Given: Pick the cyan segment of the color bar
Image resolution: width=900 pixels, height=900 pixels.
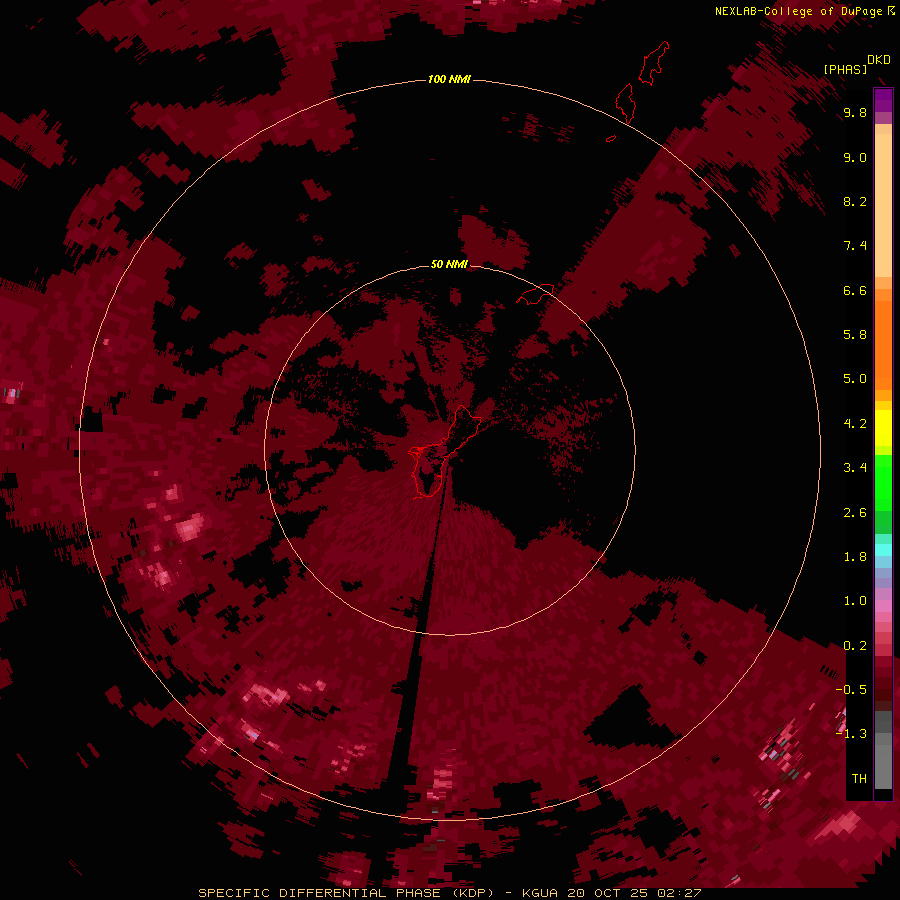Looking at the screenshot, I should pyautogui.click(x=883, y=550).
